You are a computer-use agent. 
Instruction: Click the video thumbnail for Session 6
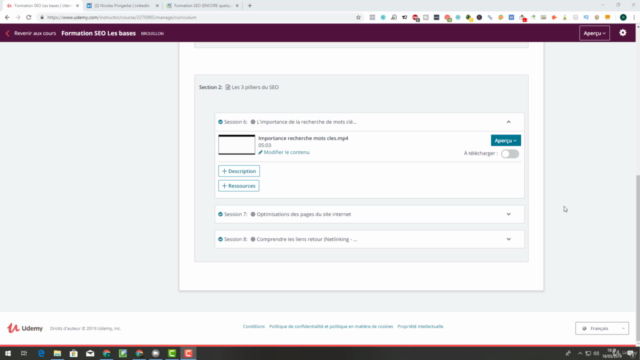pyautogui.click(x=237, y=145)
